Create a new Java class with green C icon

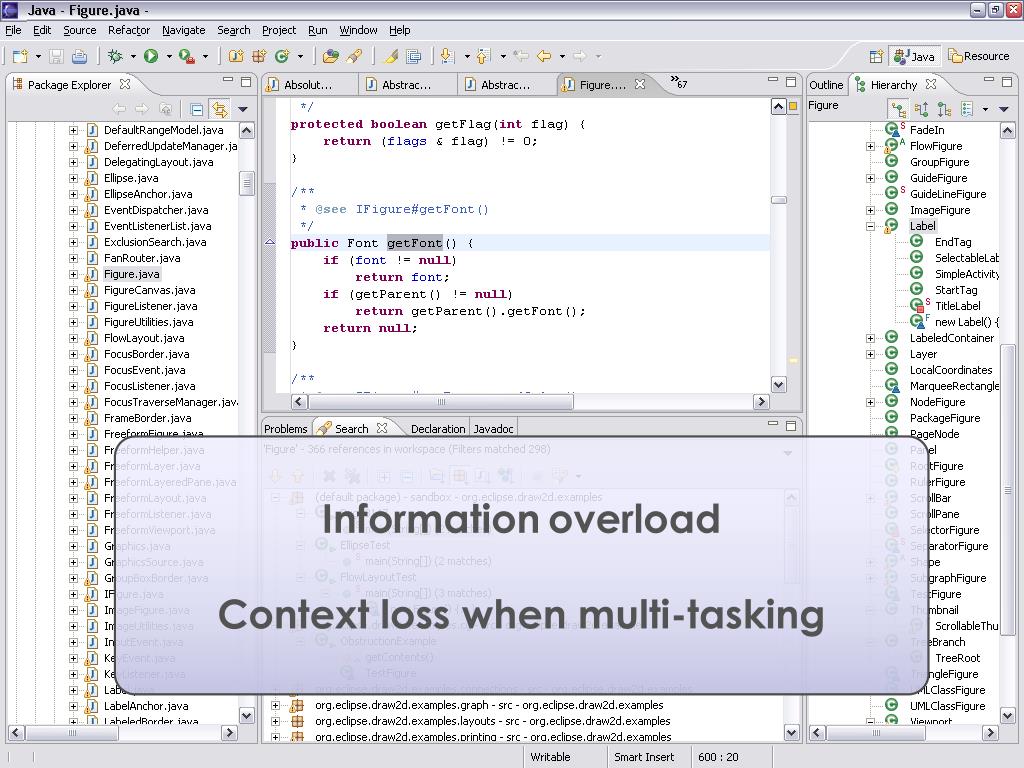coord(282,57)
